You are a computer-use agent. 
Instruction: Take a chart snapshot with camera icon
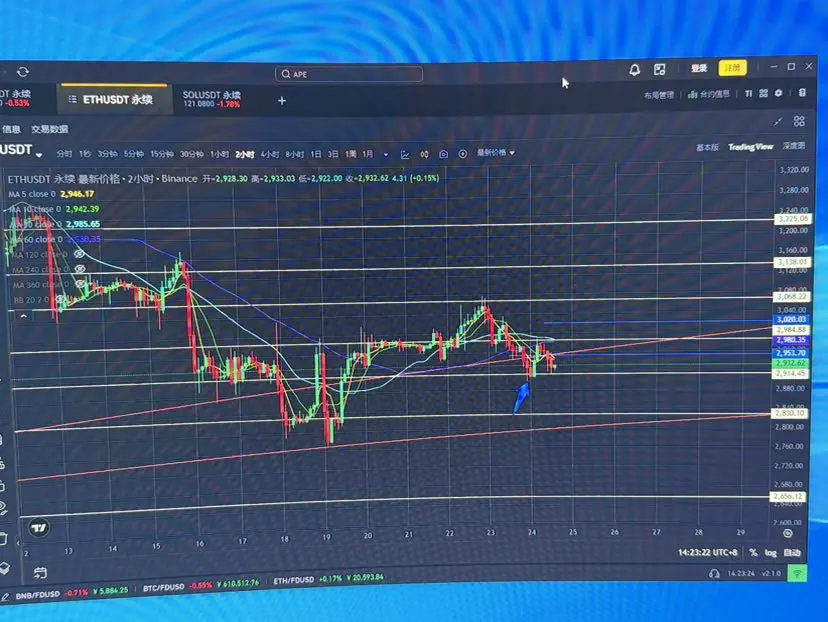pos(444,154)
